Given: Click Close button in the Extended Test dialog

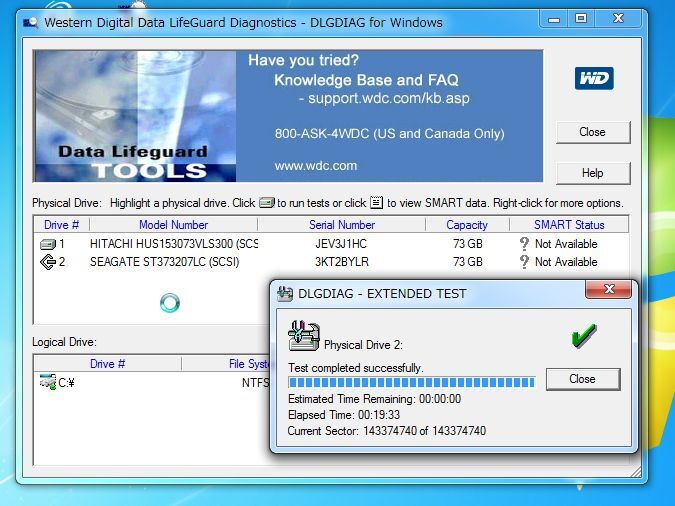Looking at the screenshot, I should [583, 379].
